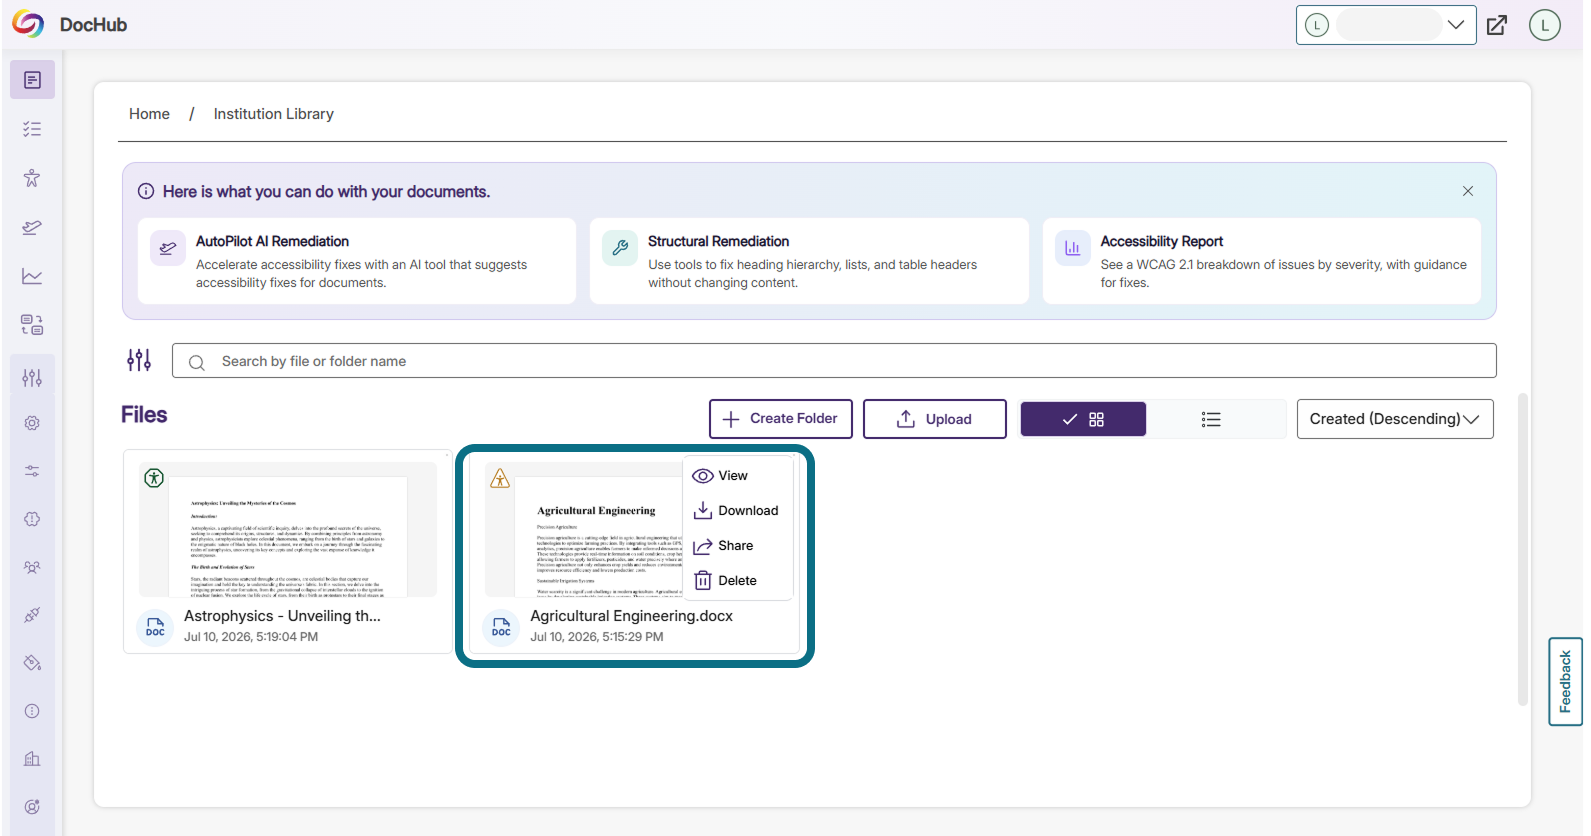
Task: Open the Created (Descending) sort dropdown
Action: tap(1395, 419)
